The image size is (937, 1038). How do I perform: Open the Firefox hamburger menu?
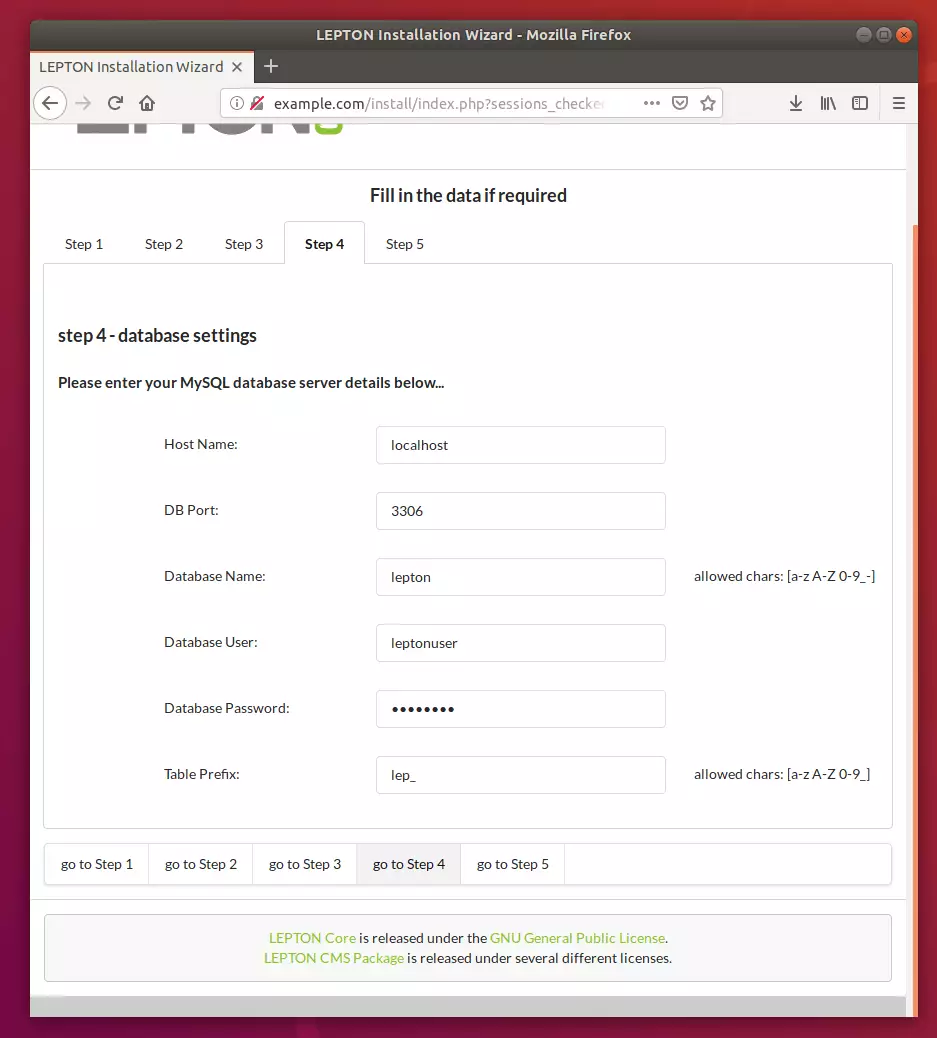pyautogui.click(x=899, y=103)
